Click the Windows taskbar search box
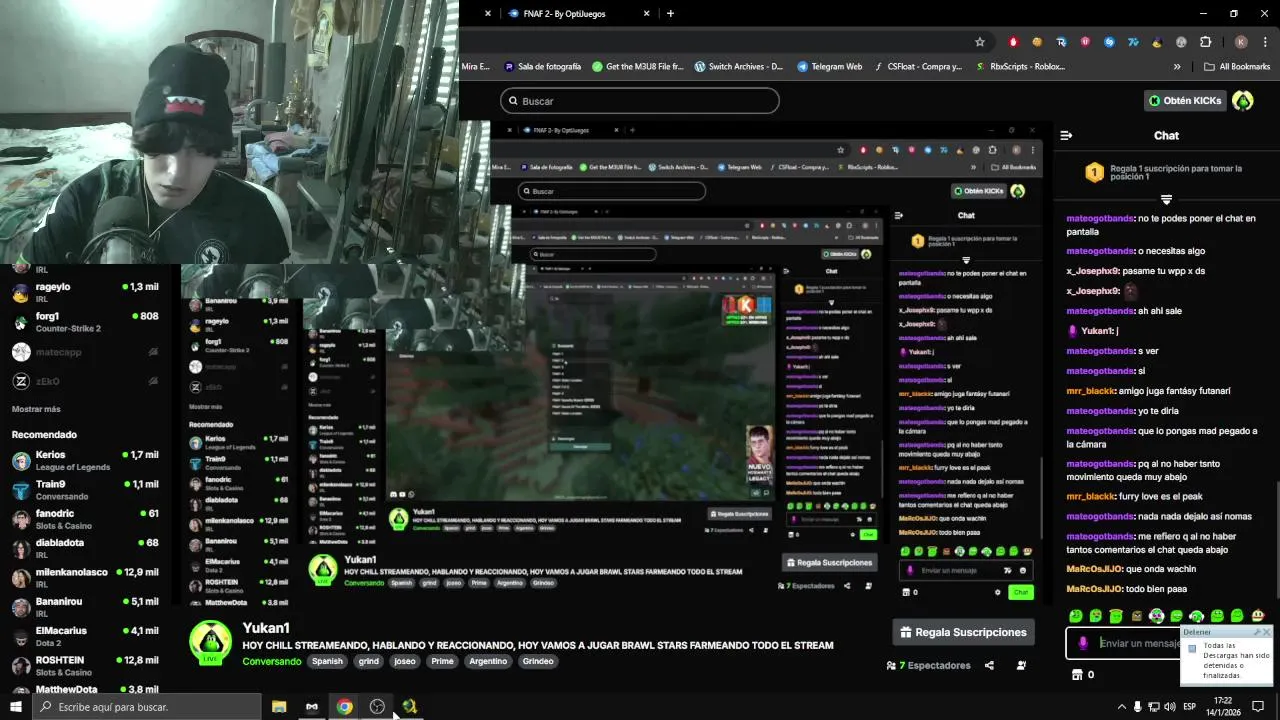1280x720 pixels. 147,706
